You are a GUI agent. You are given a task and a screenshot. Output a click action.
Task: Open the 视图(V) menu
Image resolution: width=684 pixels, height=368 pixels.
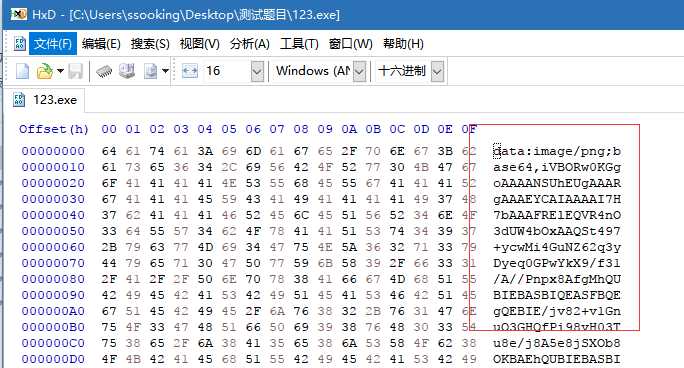(x=199, y=44)
